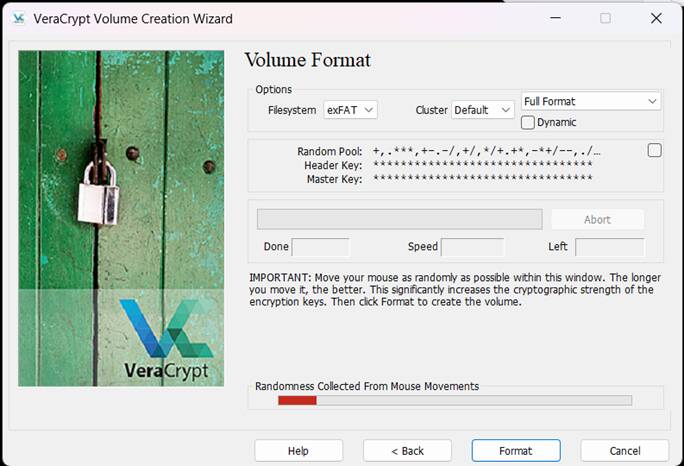The width and height of the screenshot is (684, 466).
Task: Click the VeraCrypt title bar icon
Action: (x=19, y=18)
